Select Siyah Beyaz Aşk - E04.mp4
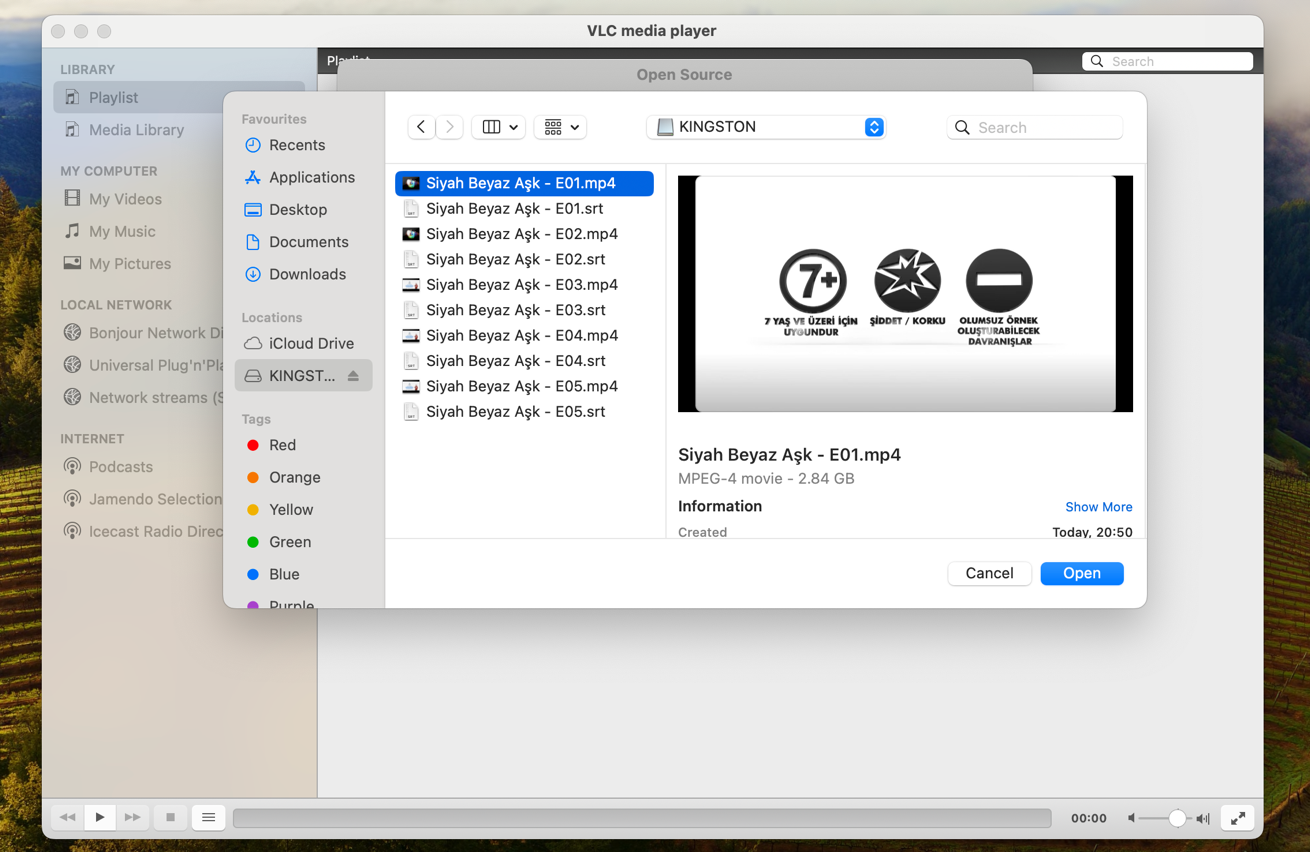This screenshot has height=852, width=1310. coord(524,335)
